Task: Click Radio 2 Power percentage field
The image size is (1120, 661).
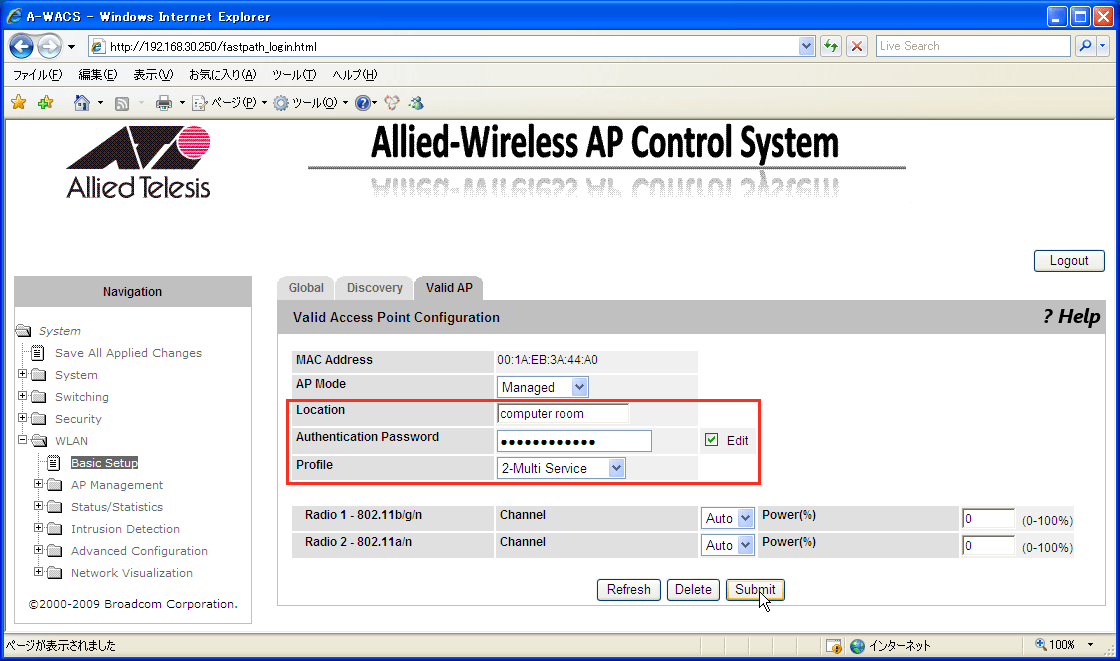Action: coord(988,546)
